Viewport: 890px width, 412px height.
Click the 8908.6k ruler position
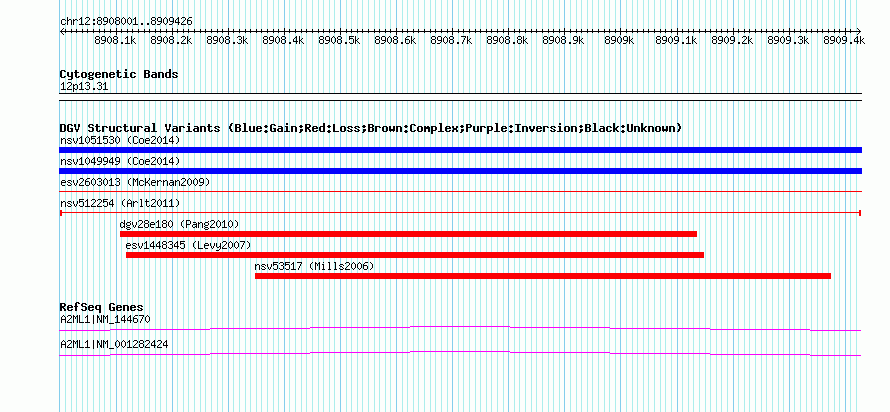(x=396, y=40)
